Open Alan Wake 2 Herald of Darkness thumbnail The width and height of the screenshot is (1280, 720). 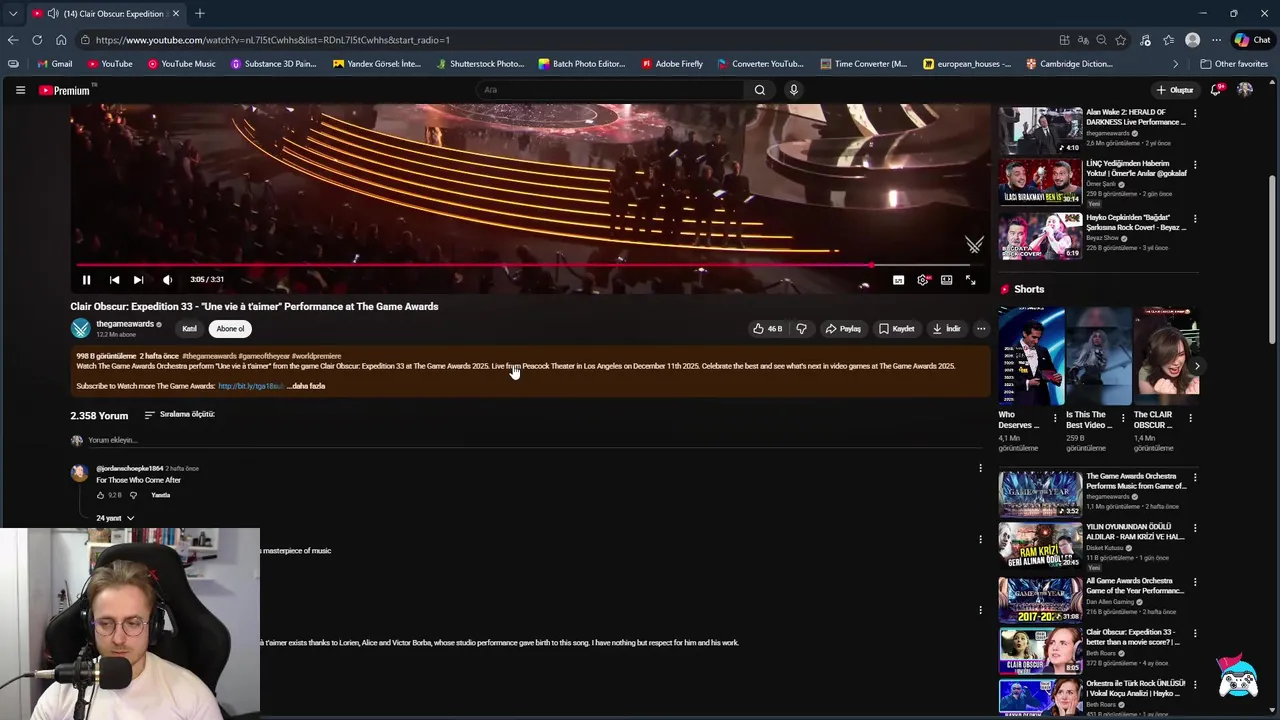(x=1040, y=130)
